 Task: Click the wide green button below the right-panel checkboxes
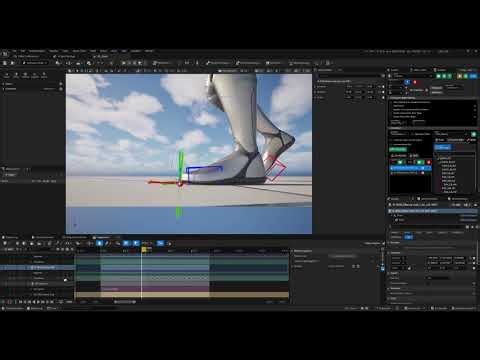[x=398, y=149]
